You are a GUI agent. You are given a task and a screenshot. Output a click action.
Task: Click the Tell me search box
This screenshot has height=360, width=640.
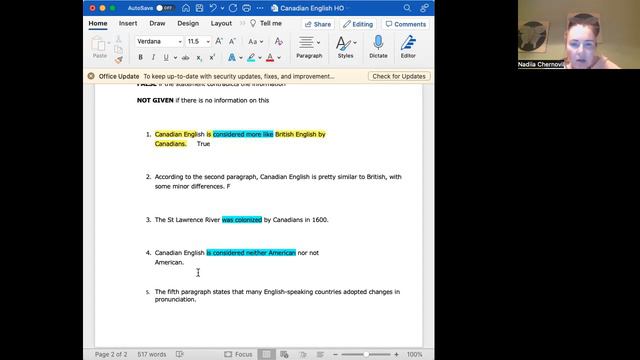[x=266, y=24]
